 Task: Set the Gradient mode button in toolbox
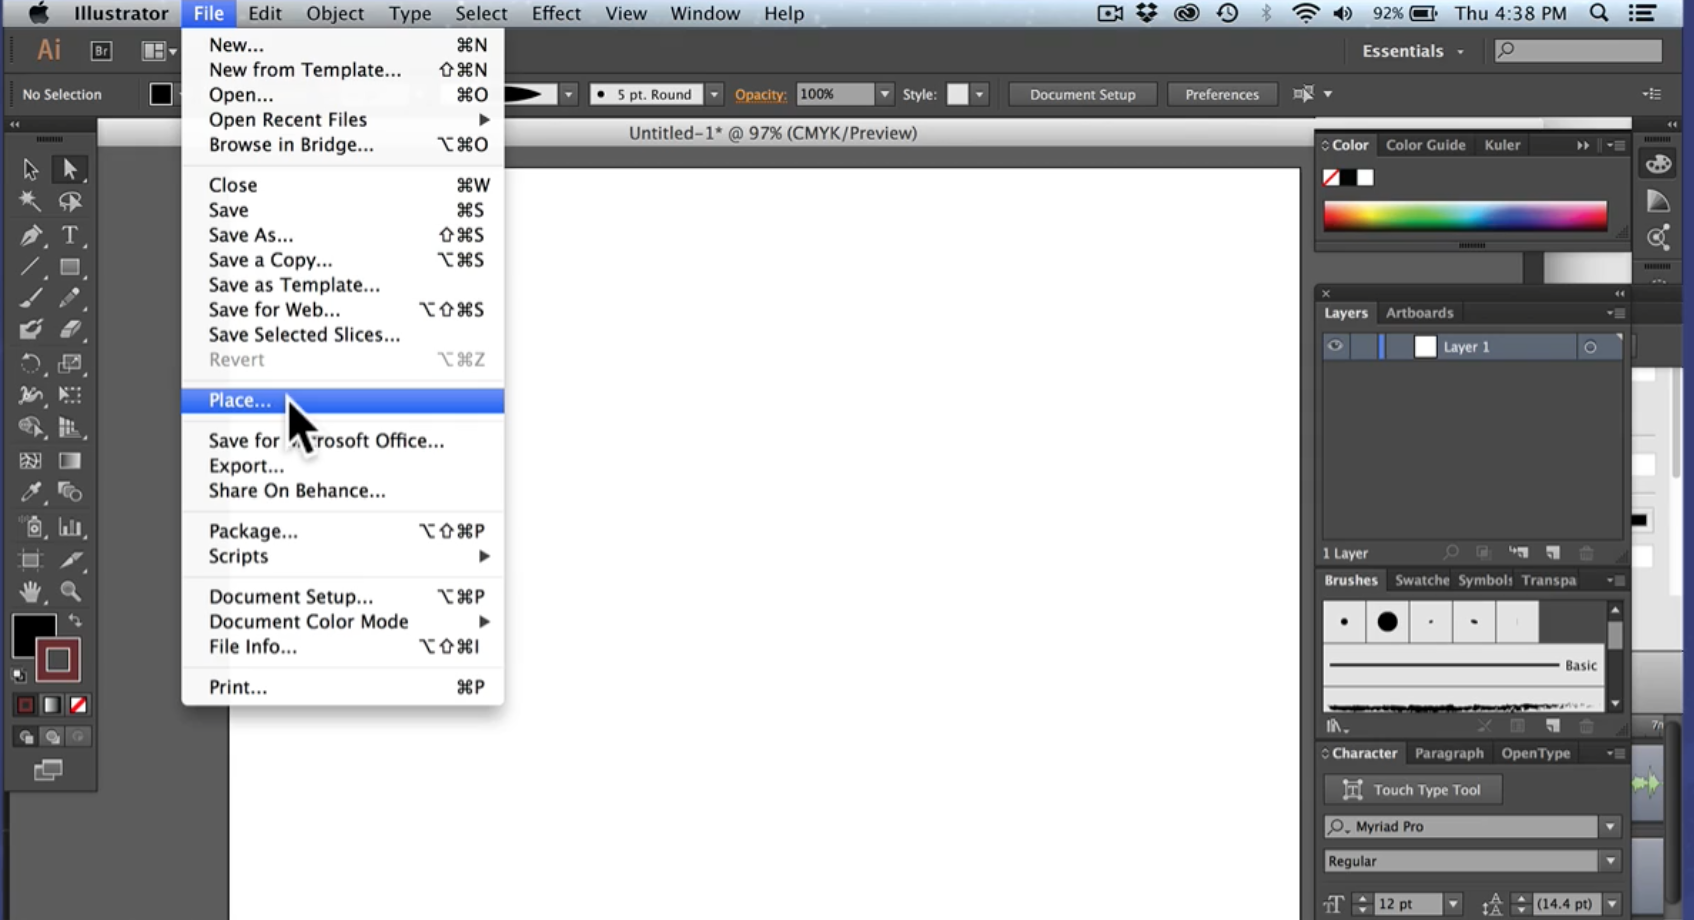pyautogui.click(x=52, y=705)
